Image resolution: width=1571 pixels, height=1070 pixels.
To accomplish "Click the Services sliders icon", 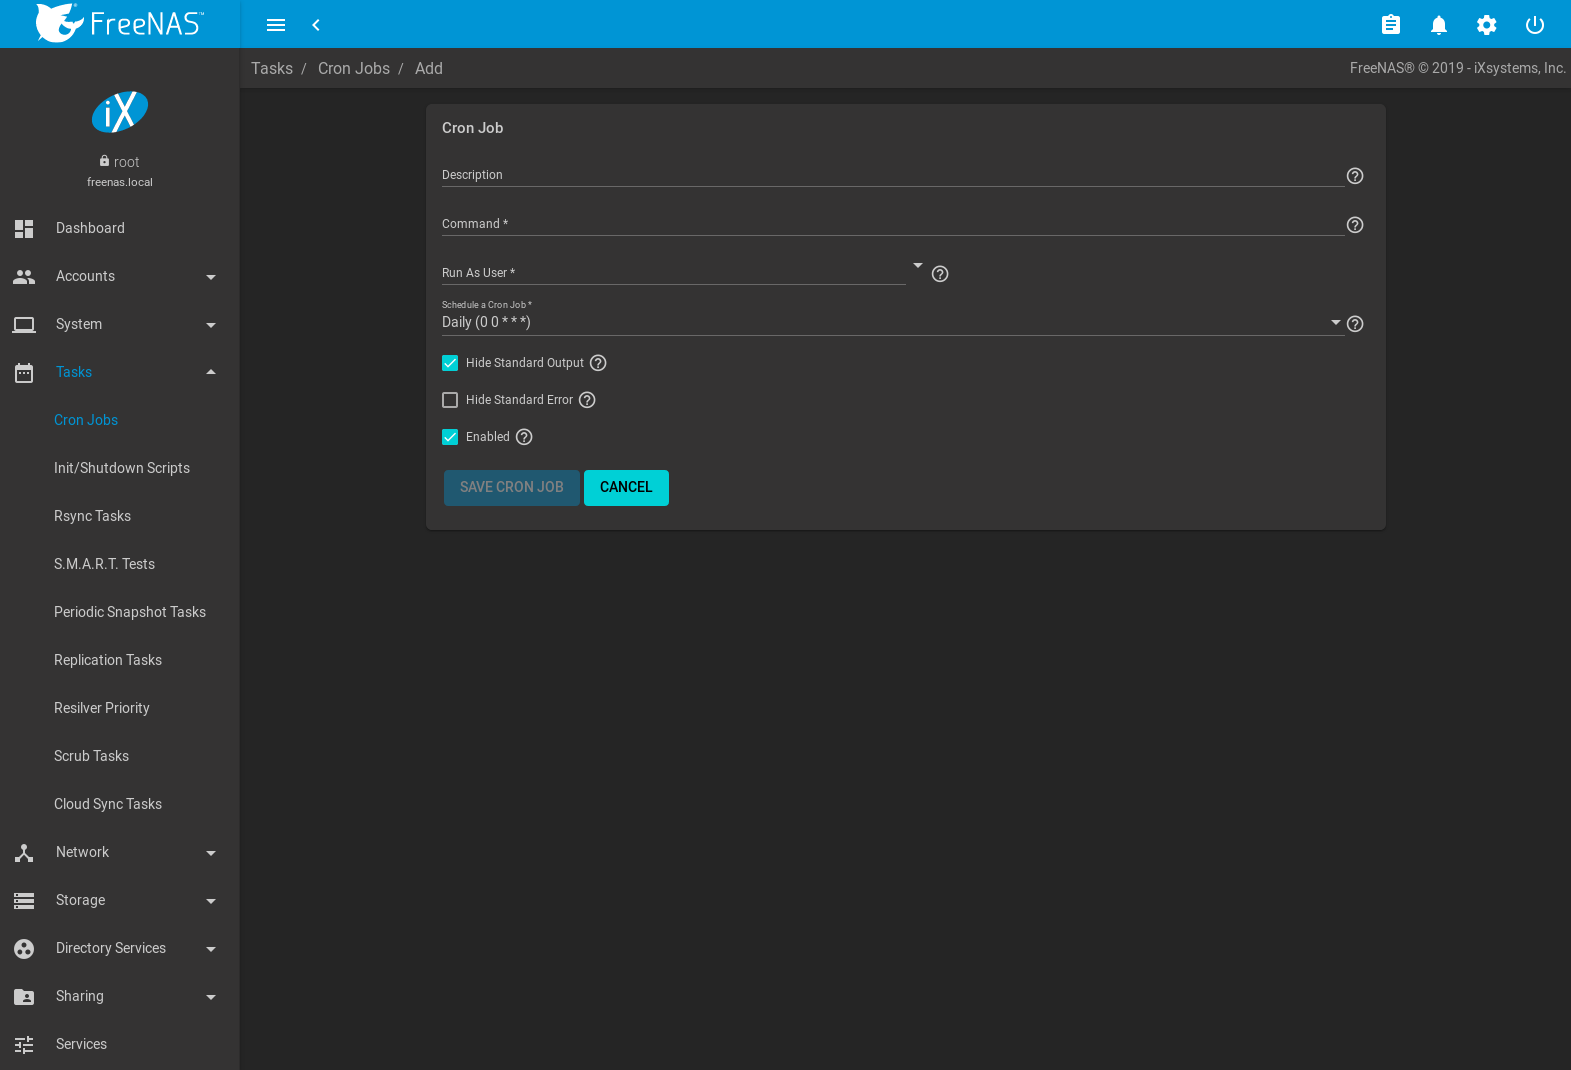I will (x=24, y=1044).
